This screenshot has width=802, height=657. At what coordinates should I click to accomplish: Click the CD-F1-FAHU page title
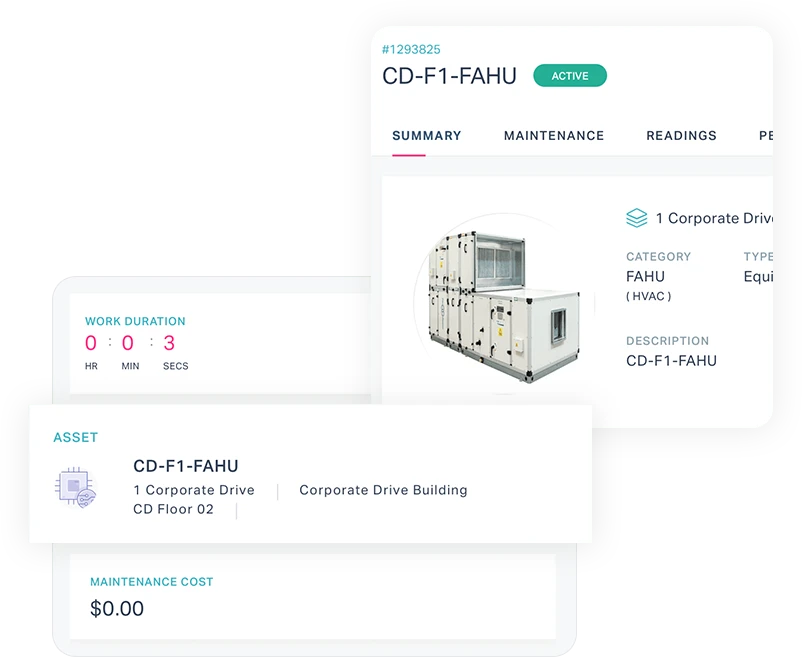click(x=449, y=76)
